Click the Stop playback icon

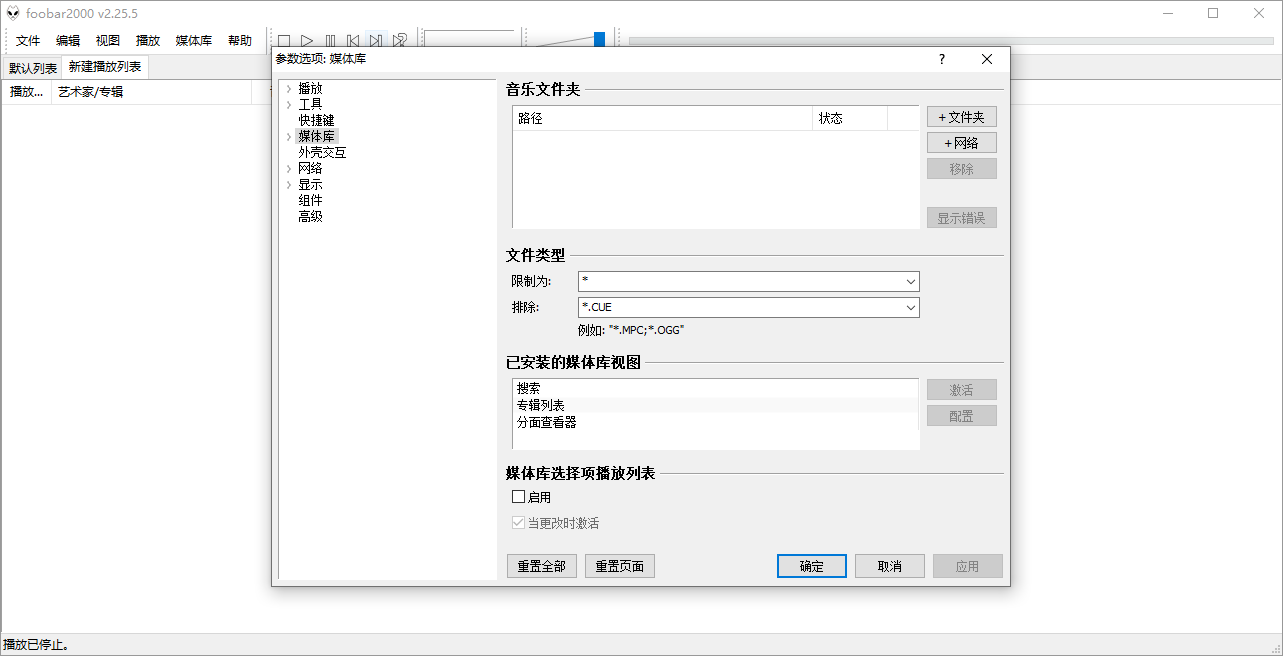tap(284, 39)
